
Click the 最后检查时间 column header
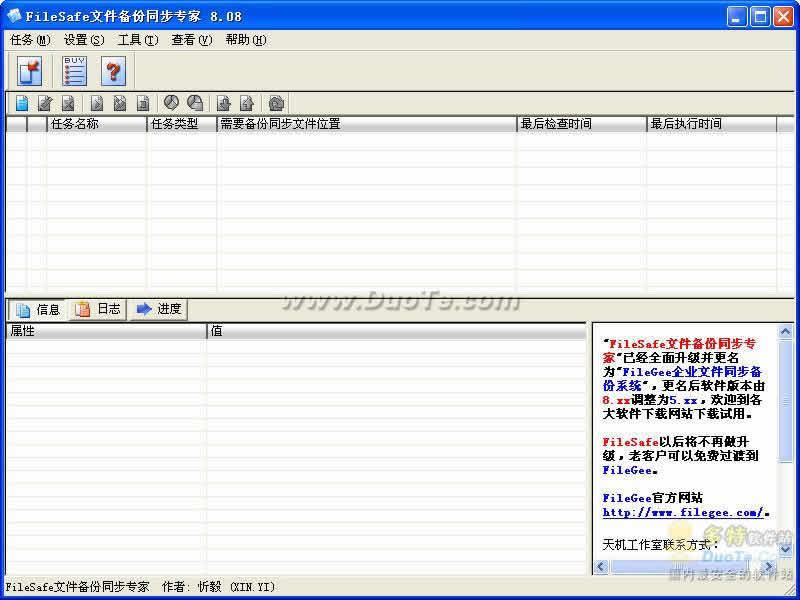(582, 124)
